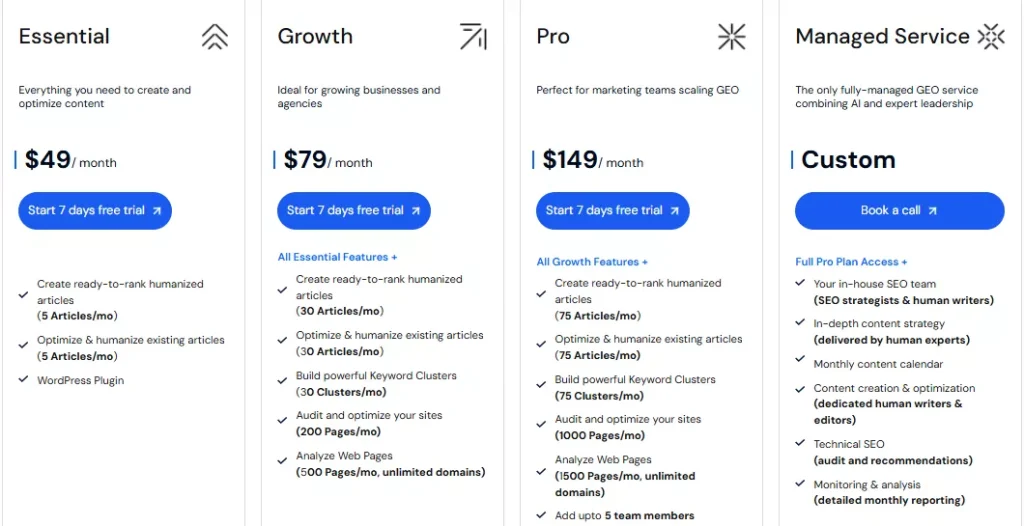Screen dimensions: 1024x526
Task: Click checkmark next to Add upto 5 team members
Action: point(542,516)
